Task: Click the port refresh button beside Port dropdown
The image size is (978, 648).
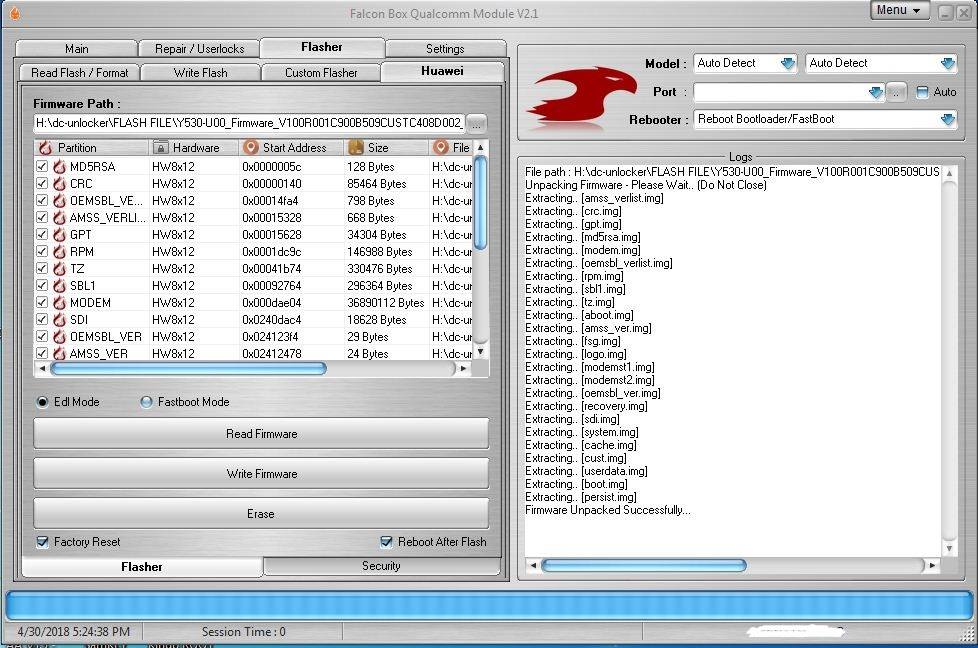Action: pos(896,92)
